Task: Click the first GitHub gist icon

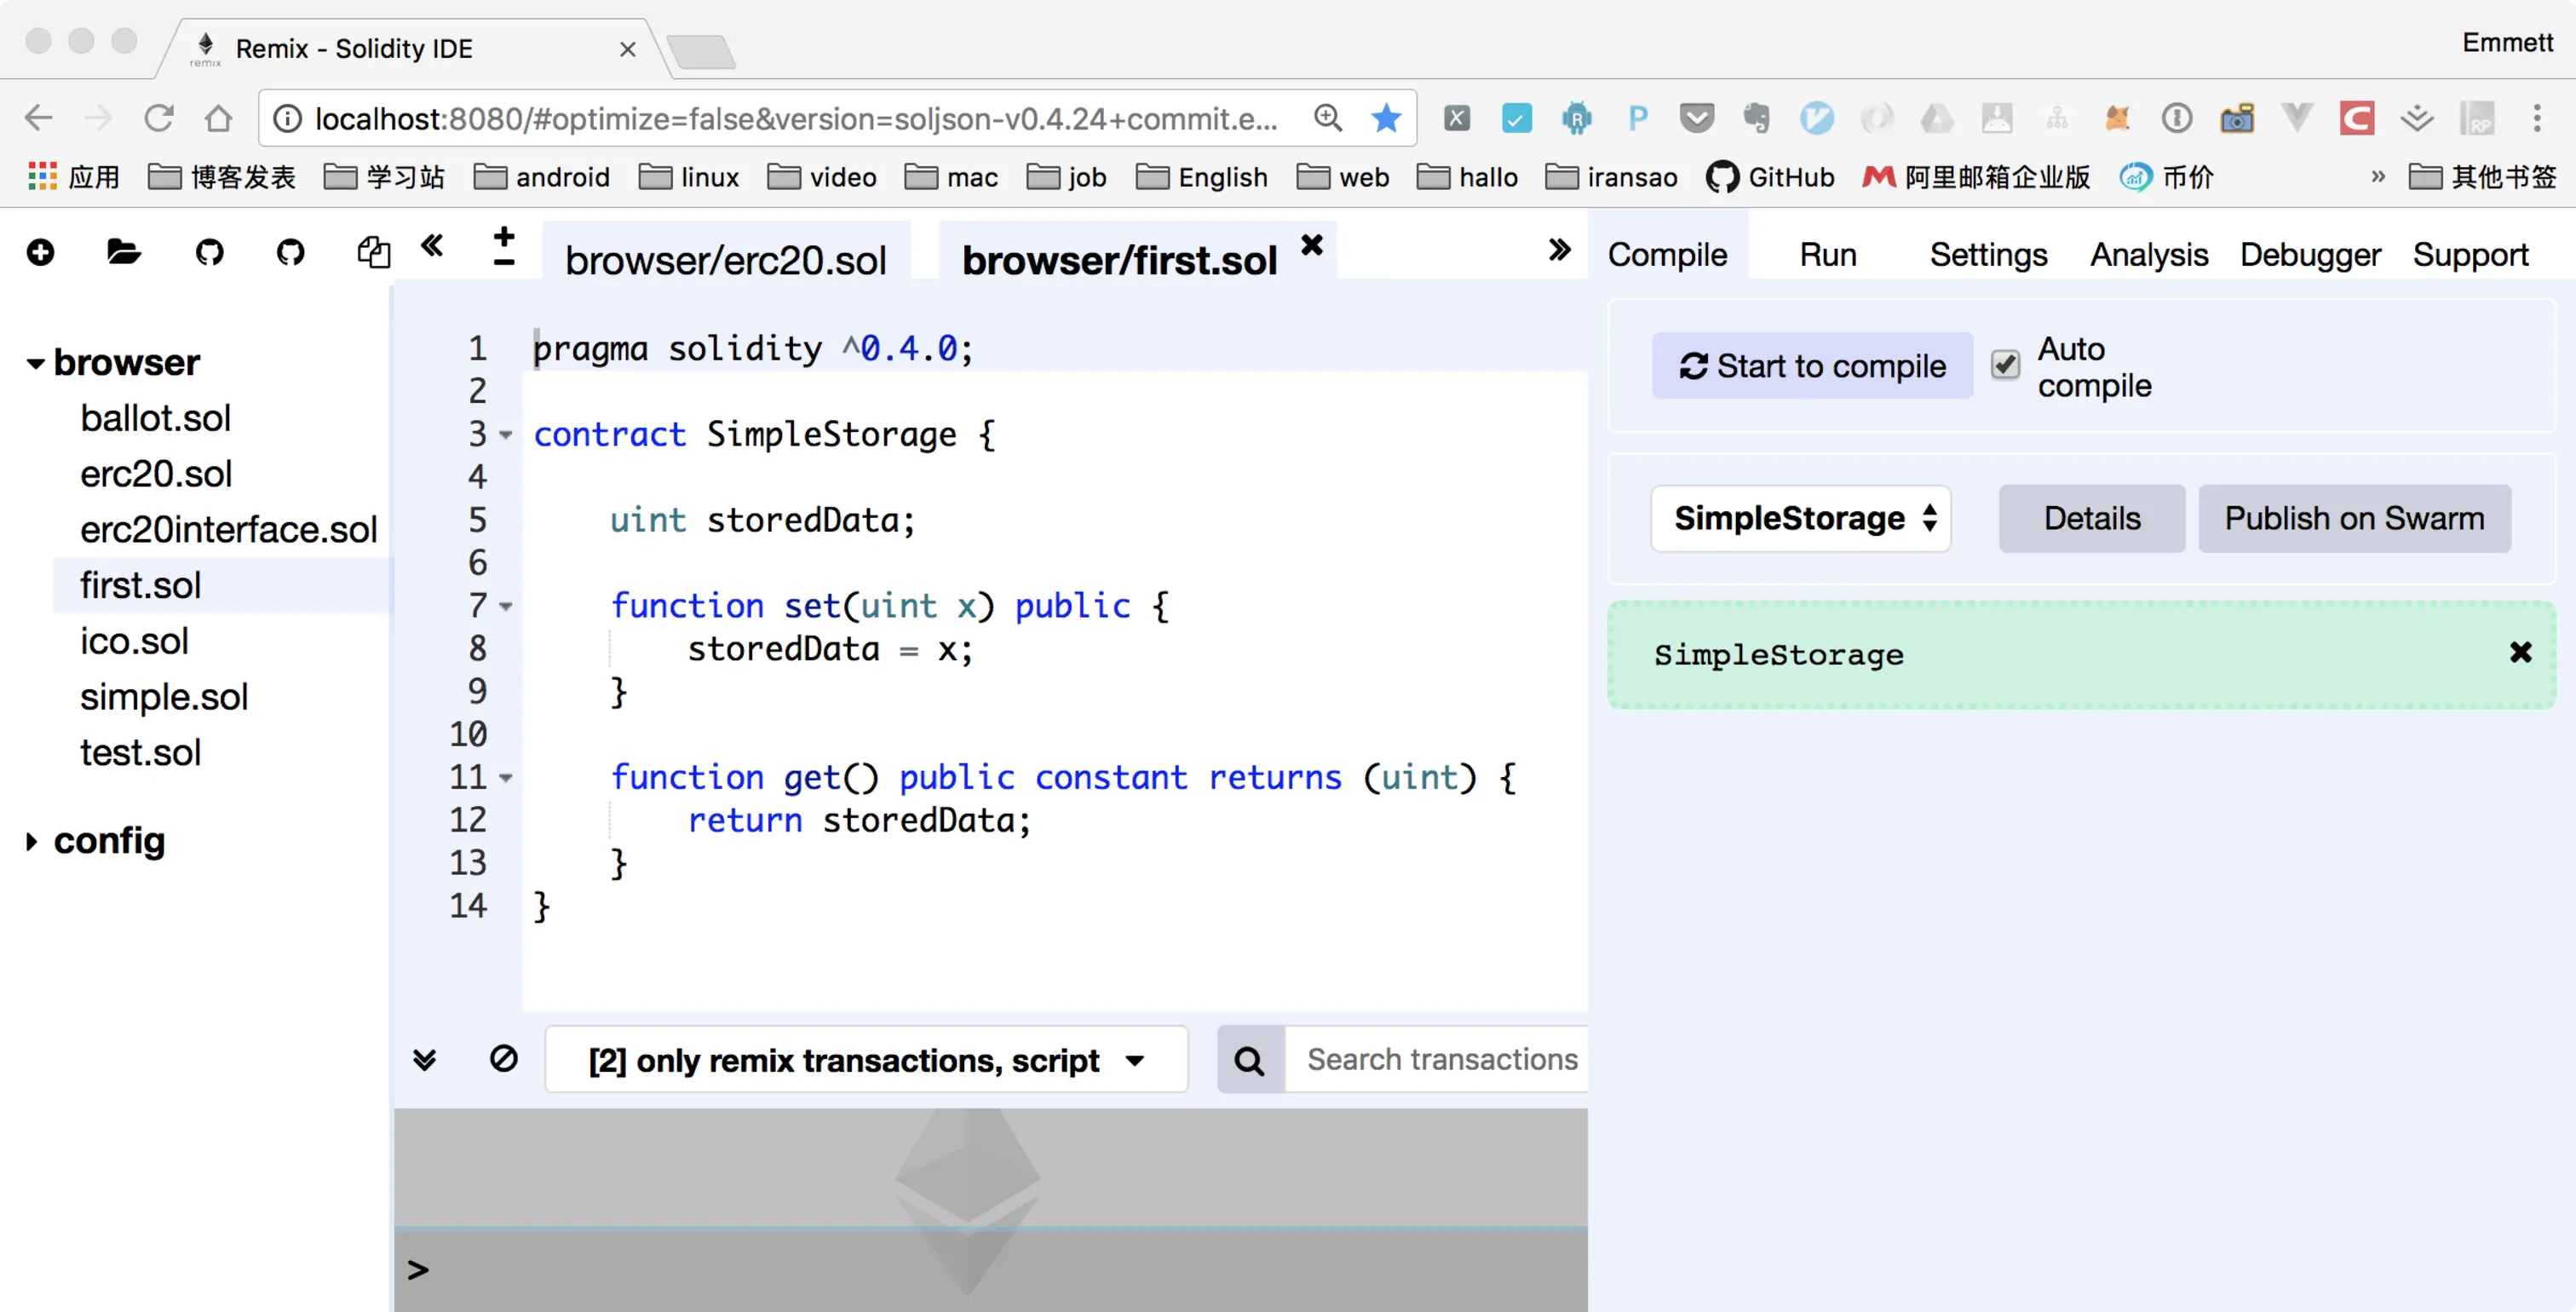Action: click(x=209, y=252)
